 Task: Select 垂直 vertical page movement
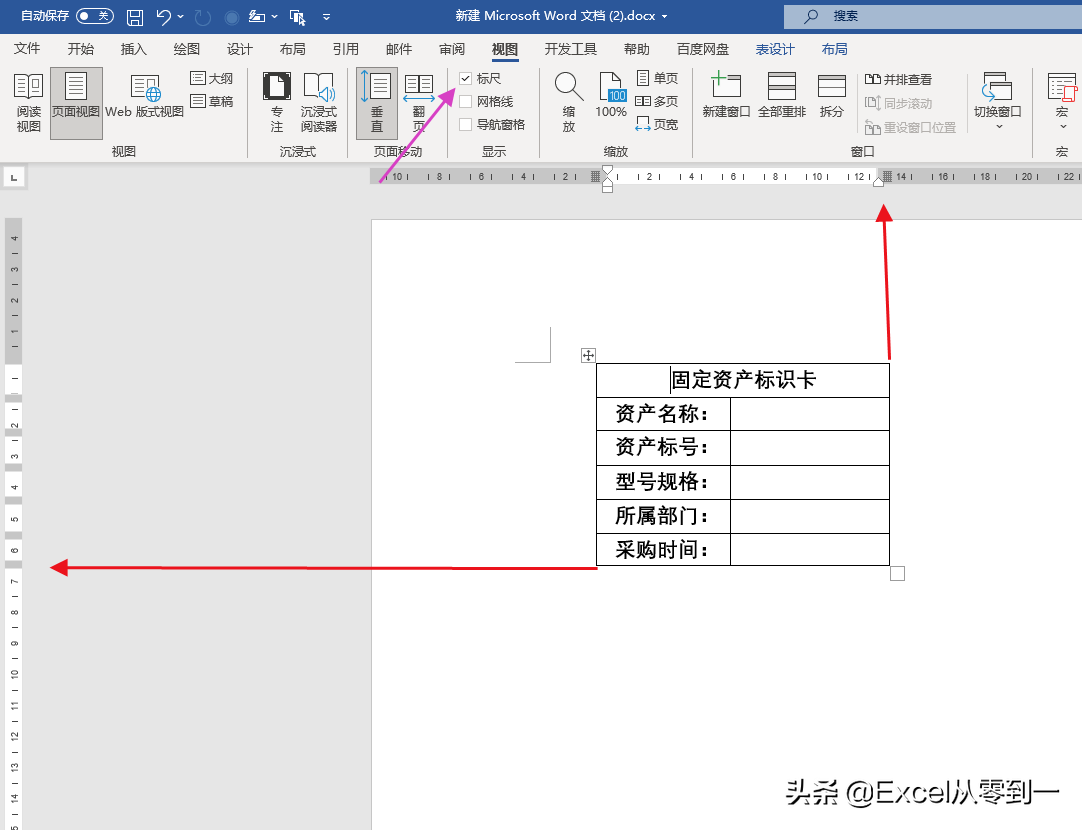pos(377,103)
